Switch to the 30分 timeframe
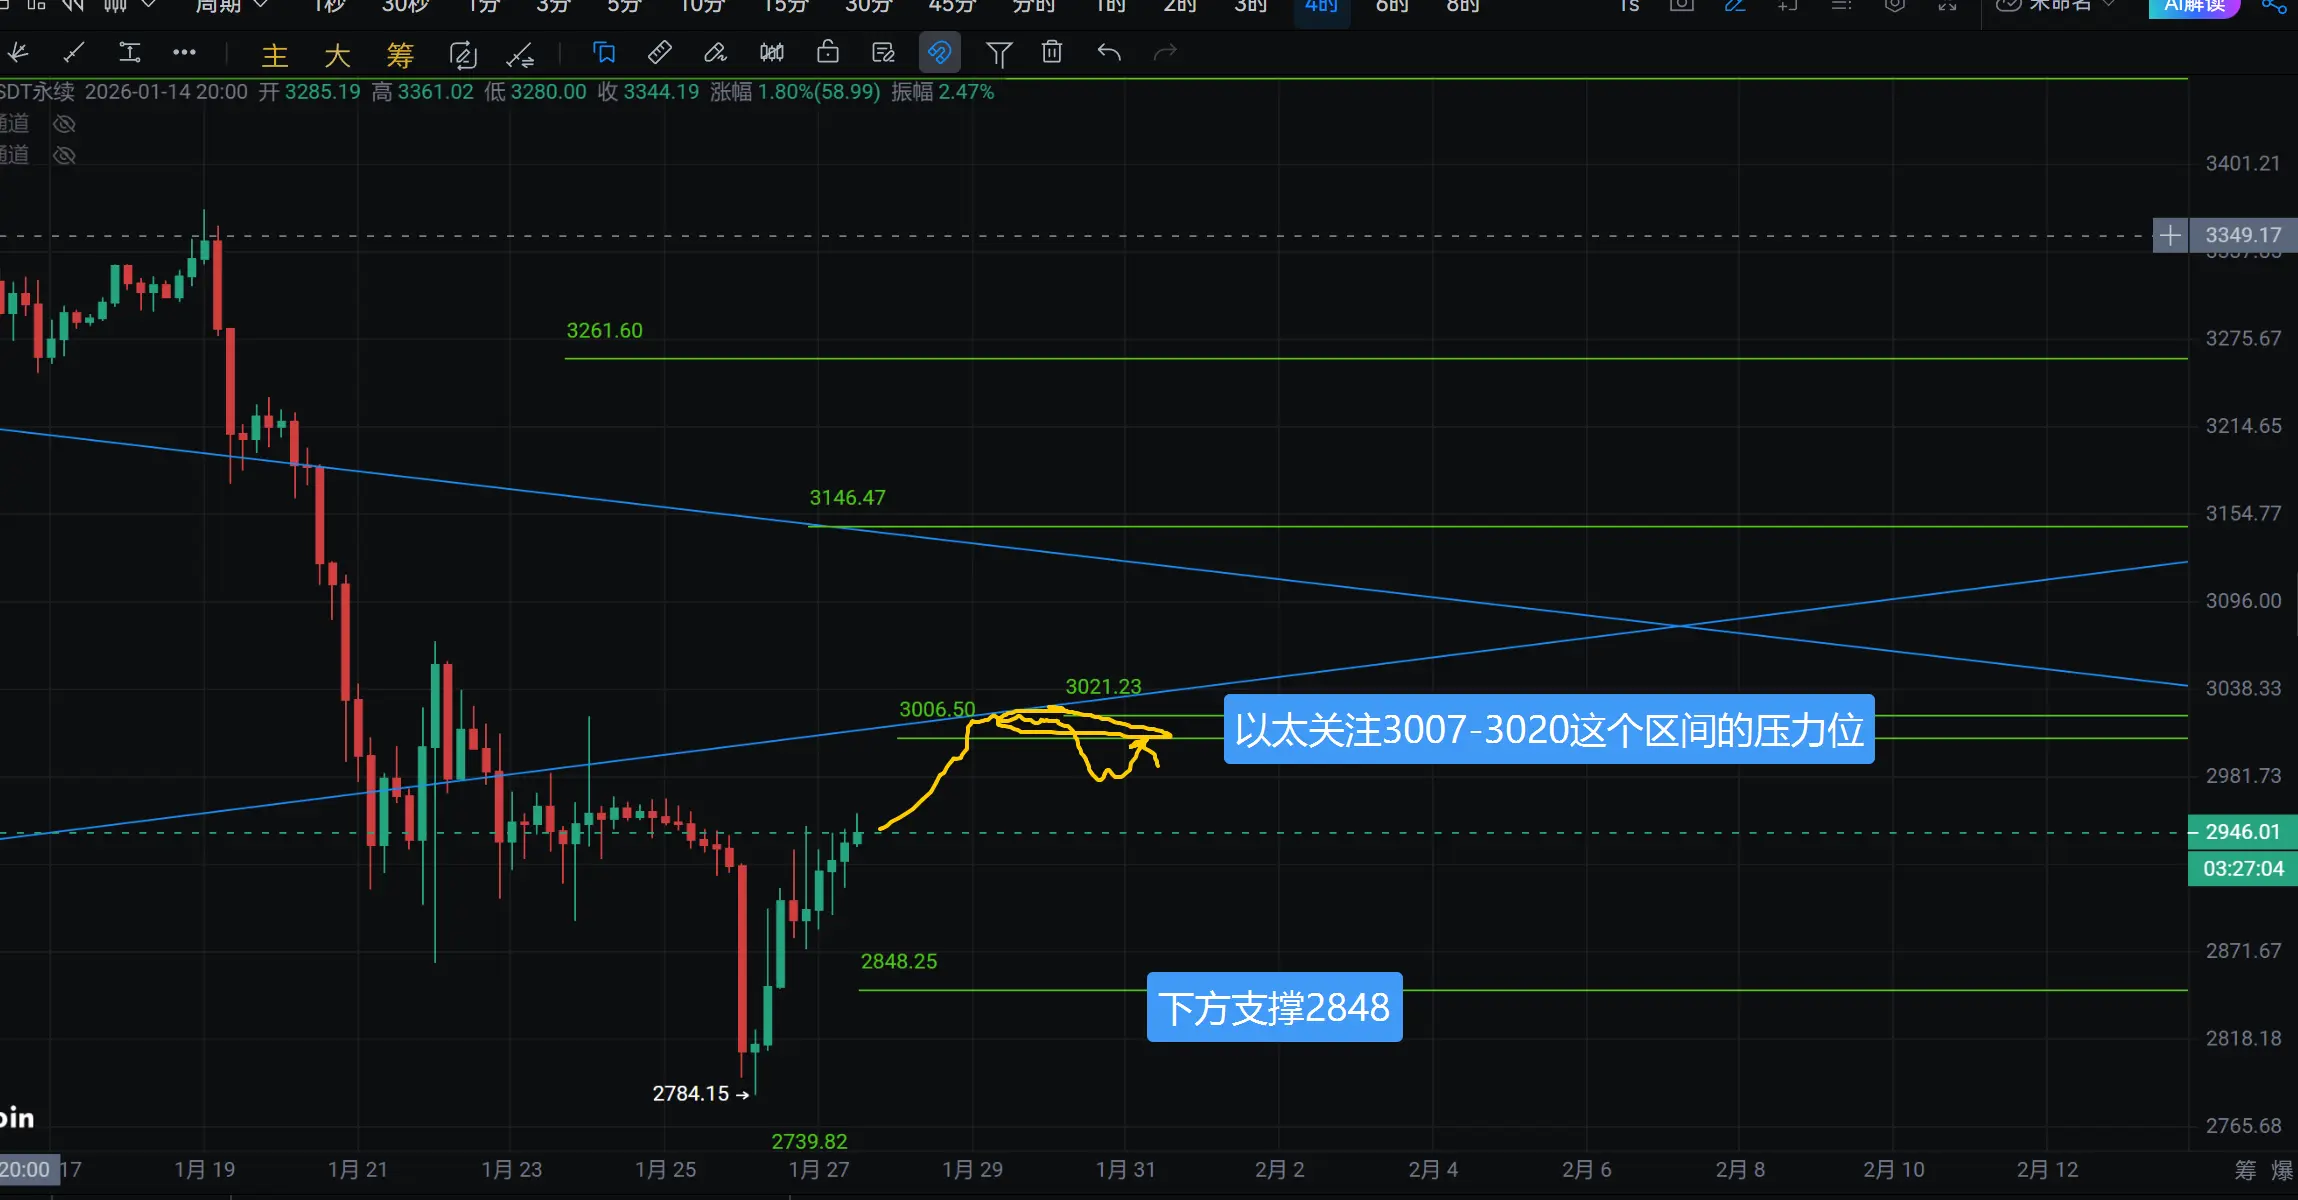The image size is (2298, 1200). click(x=867, y=6)
